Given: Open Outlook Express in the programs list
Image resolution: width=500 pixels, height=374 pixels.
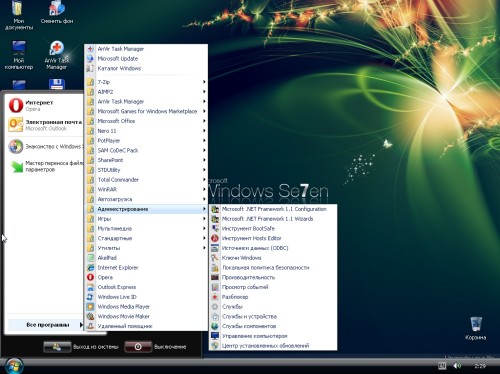Looking at the screenshot, I should 146,287.
